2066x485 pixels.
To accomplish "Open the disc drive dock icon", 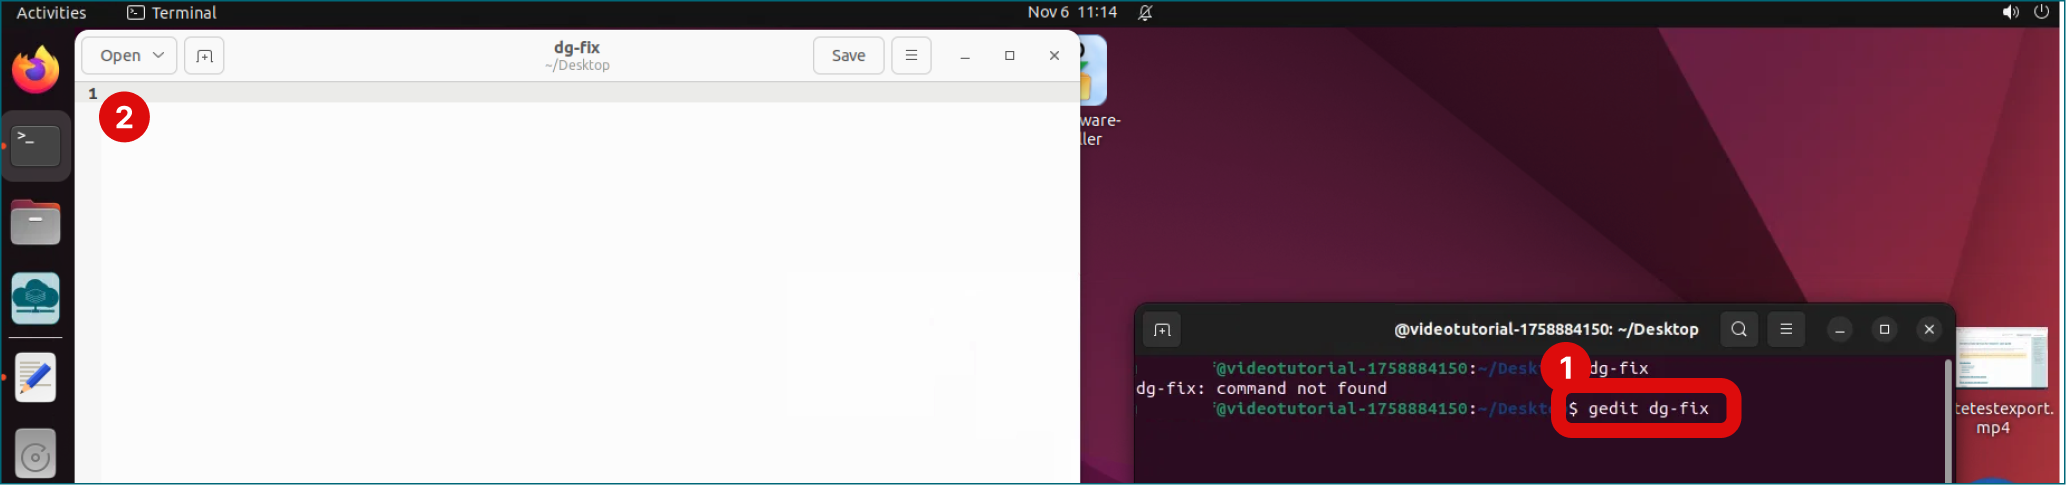I will pos(36,455).
